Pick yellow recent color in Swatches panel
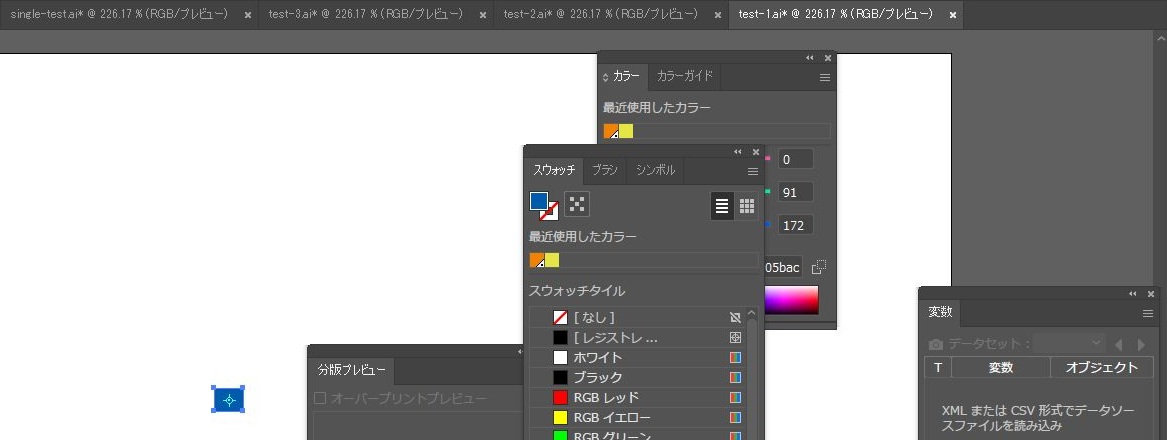The height and width of the screenshot is (440, 1167). [551, 260]
